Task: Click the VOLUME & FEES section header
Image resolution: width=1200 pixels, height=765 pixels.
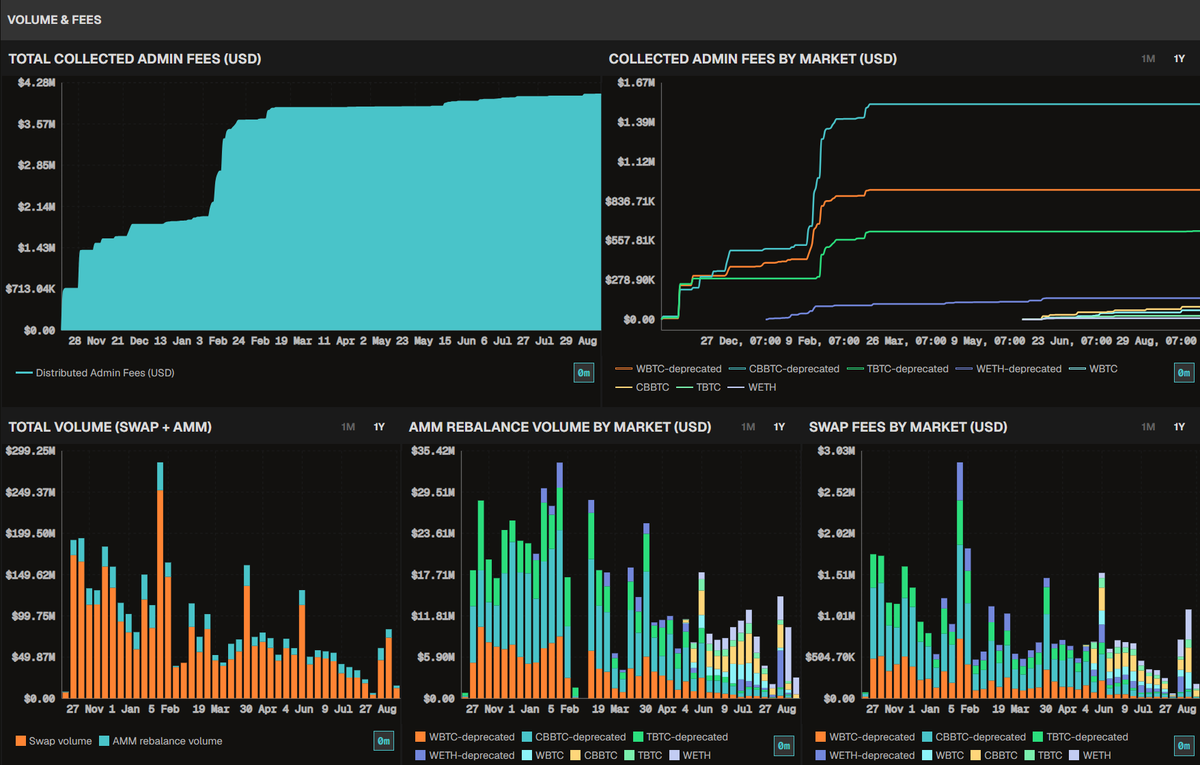Action: [x=54, y=19]
